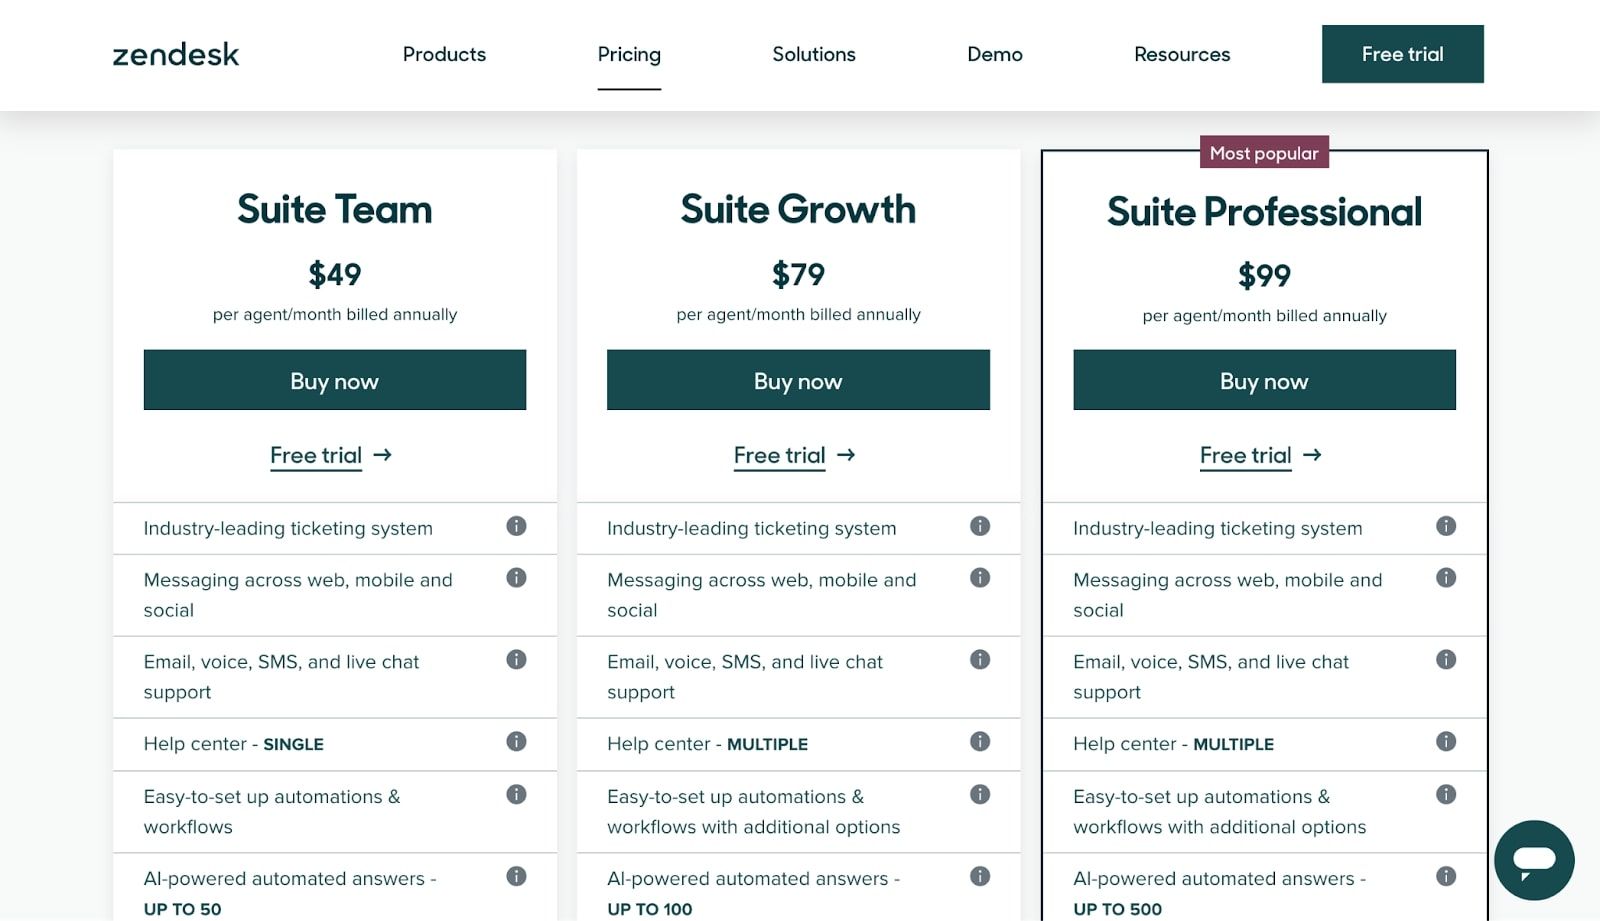This screenshot has width=1600, height=921.
Task: Show info for Suite Growth Email, voice, SMS support
Action: click(980, 660)
